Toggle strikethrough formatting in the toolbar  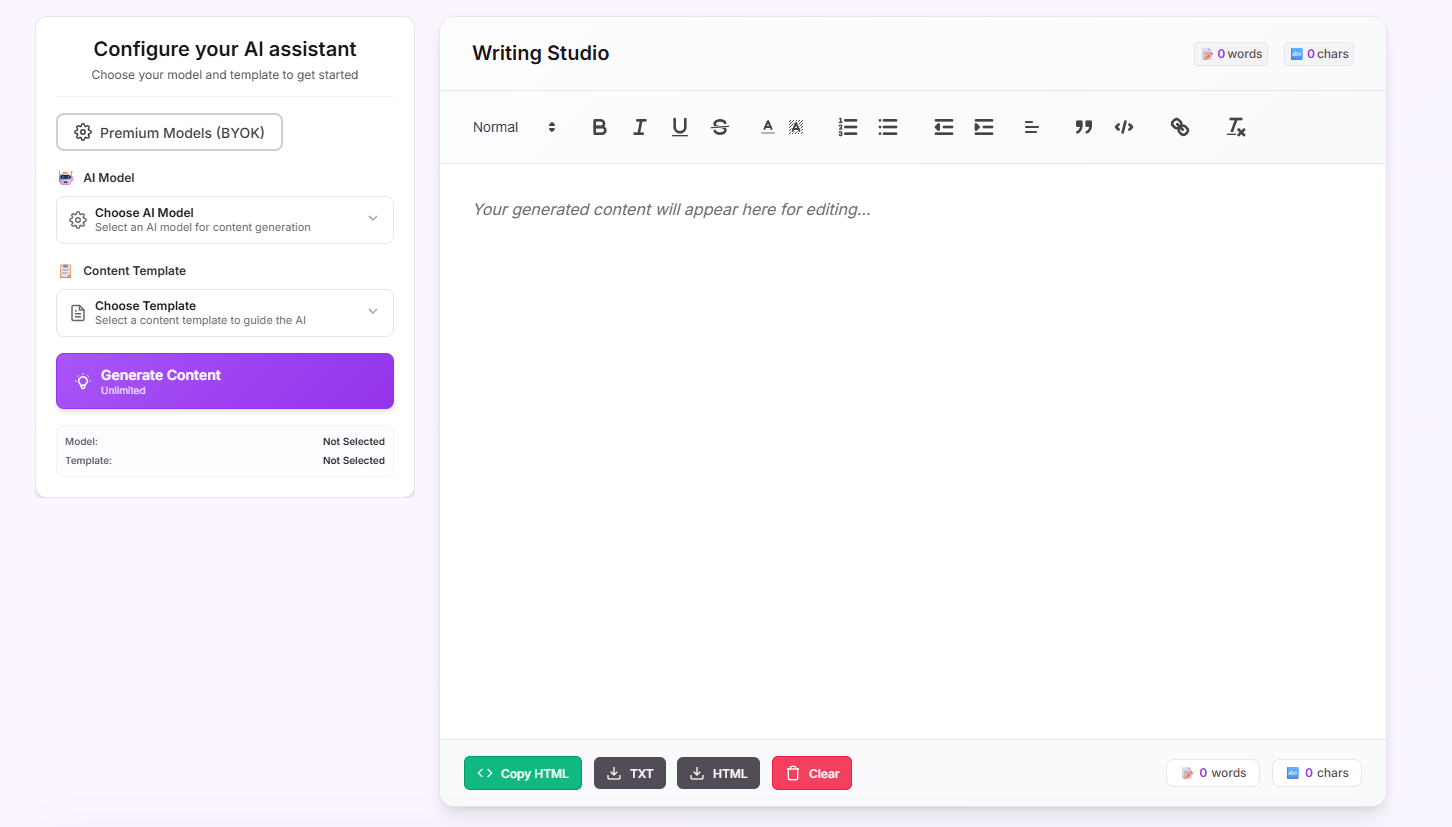[720, 127]
